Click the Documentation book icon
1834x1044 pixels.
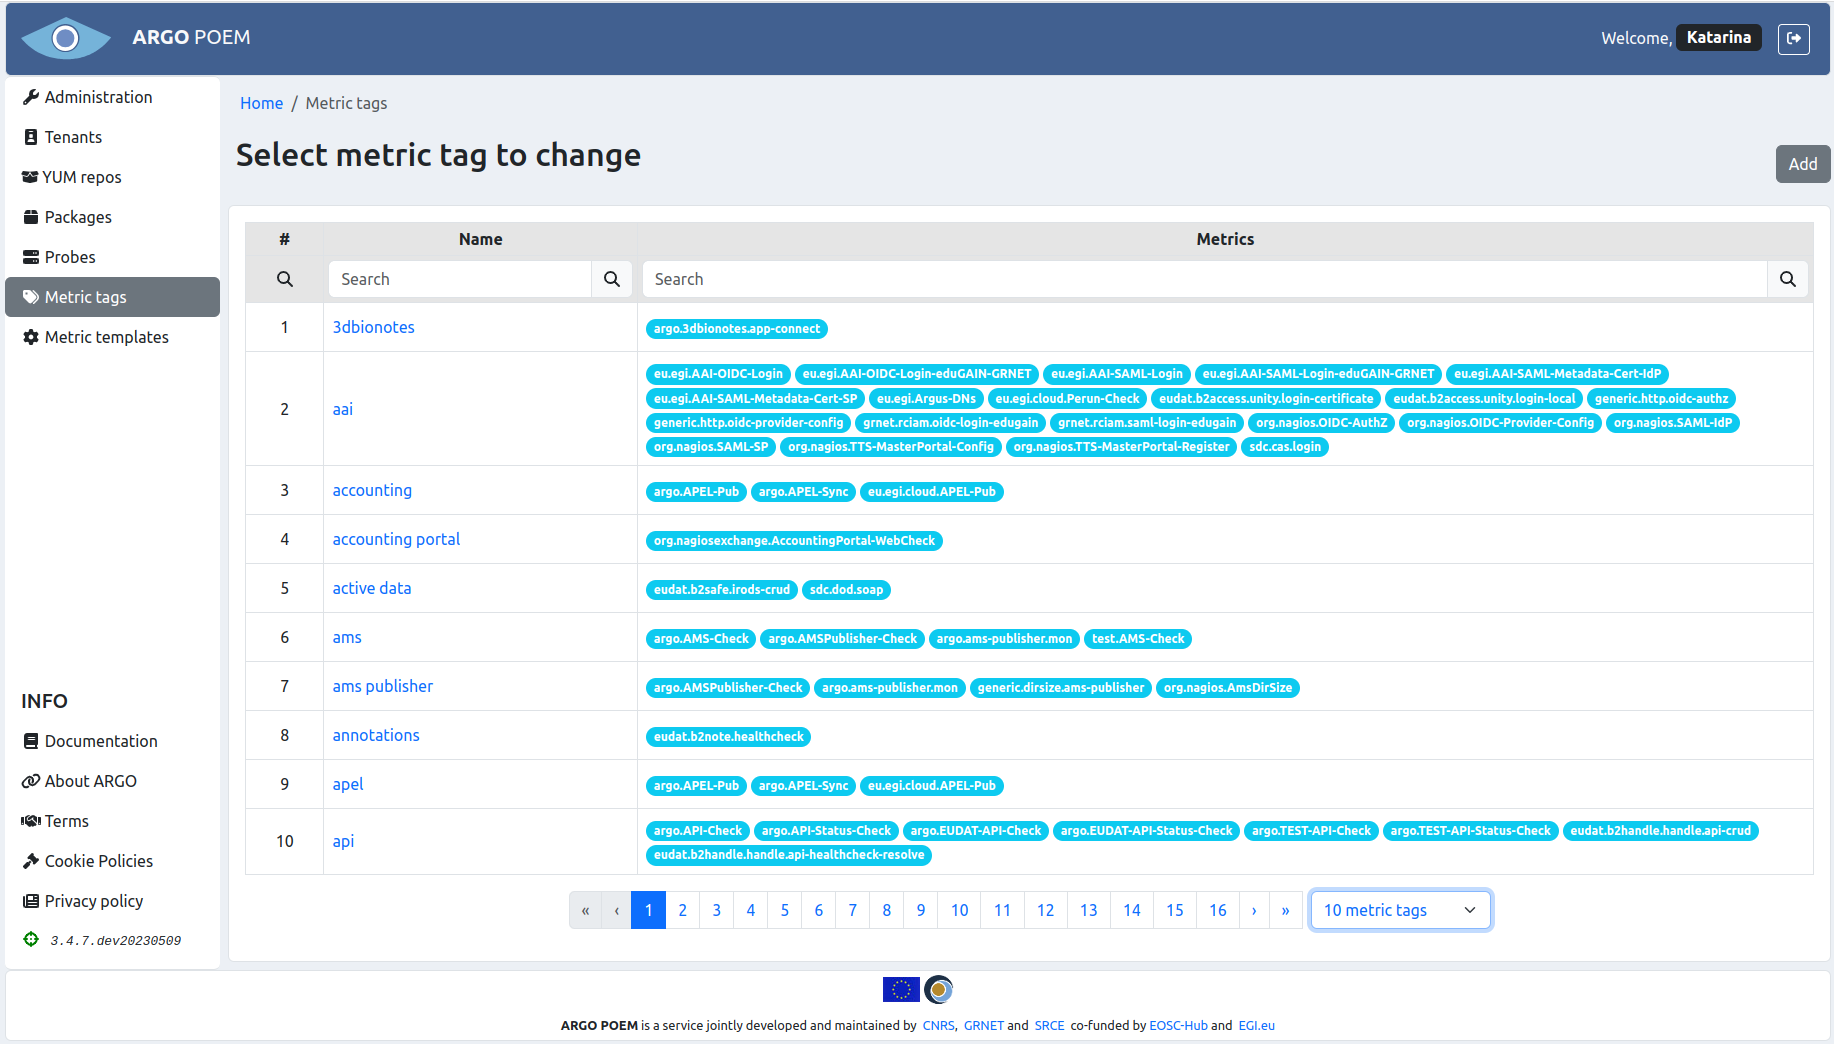coord(30,740)
